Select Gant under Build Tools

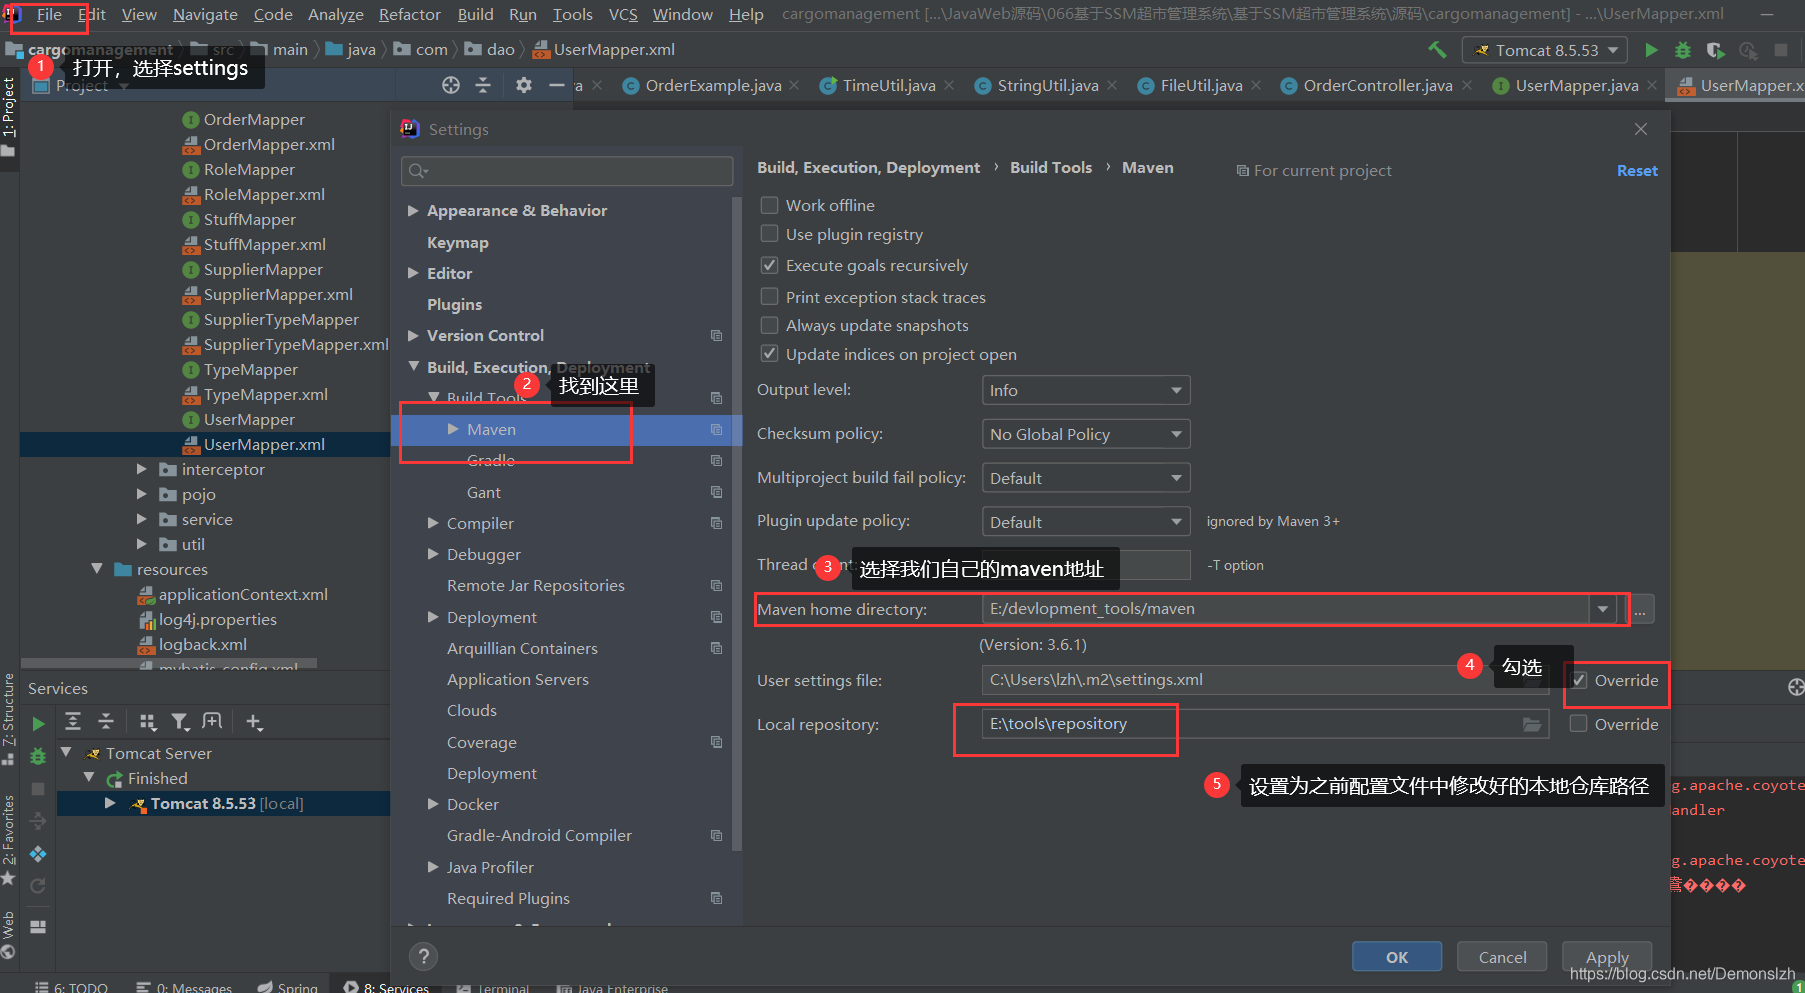point(484,492)
